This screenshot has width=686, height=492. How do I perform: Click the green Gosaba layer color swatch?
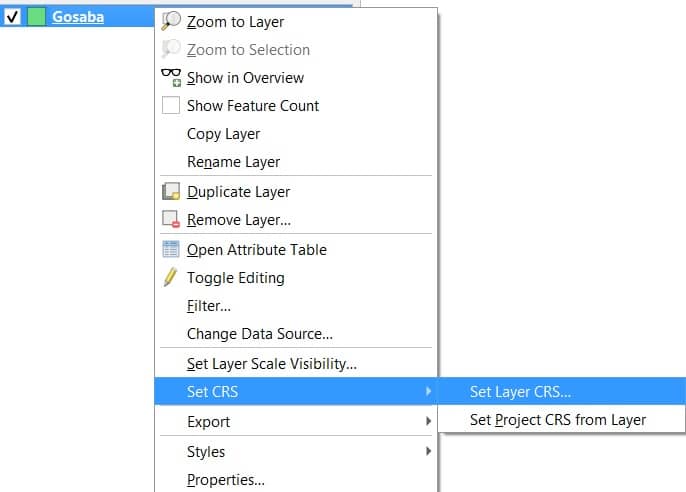(x=36, y=17)
